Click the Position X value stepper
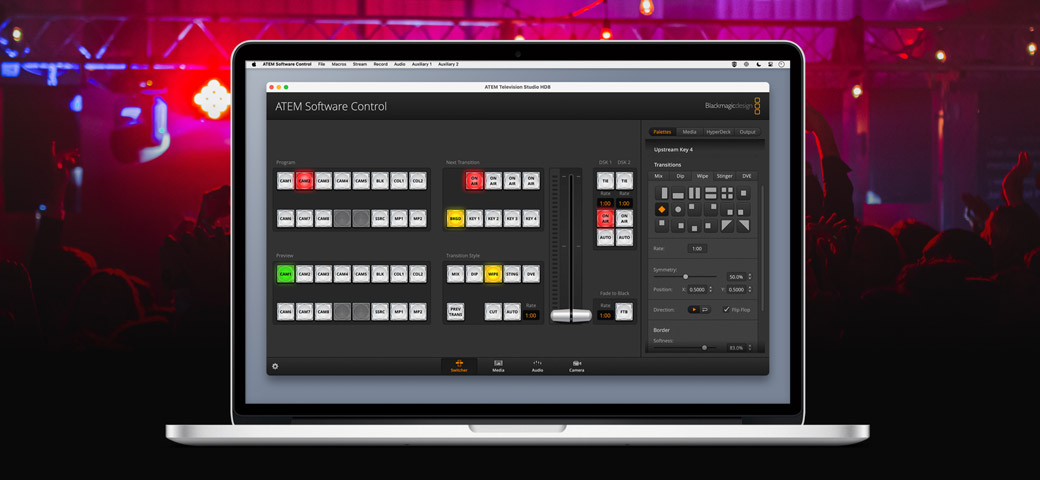This screenshot has width=1040, height=480. pyautogui.click(x=711, y=290)
